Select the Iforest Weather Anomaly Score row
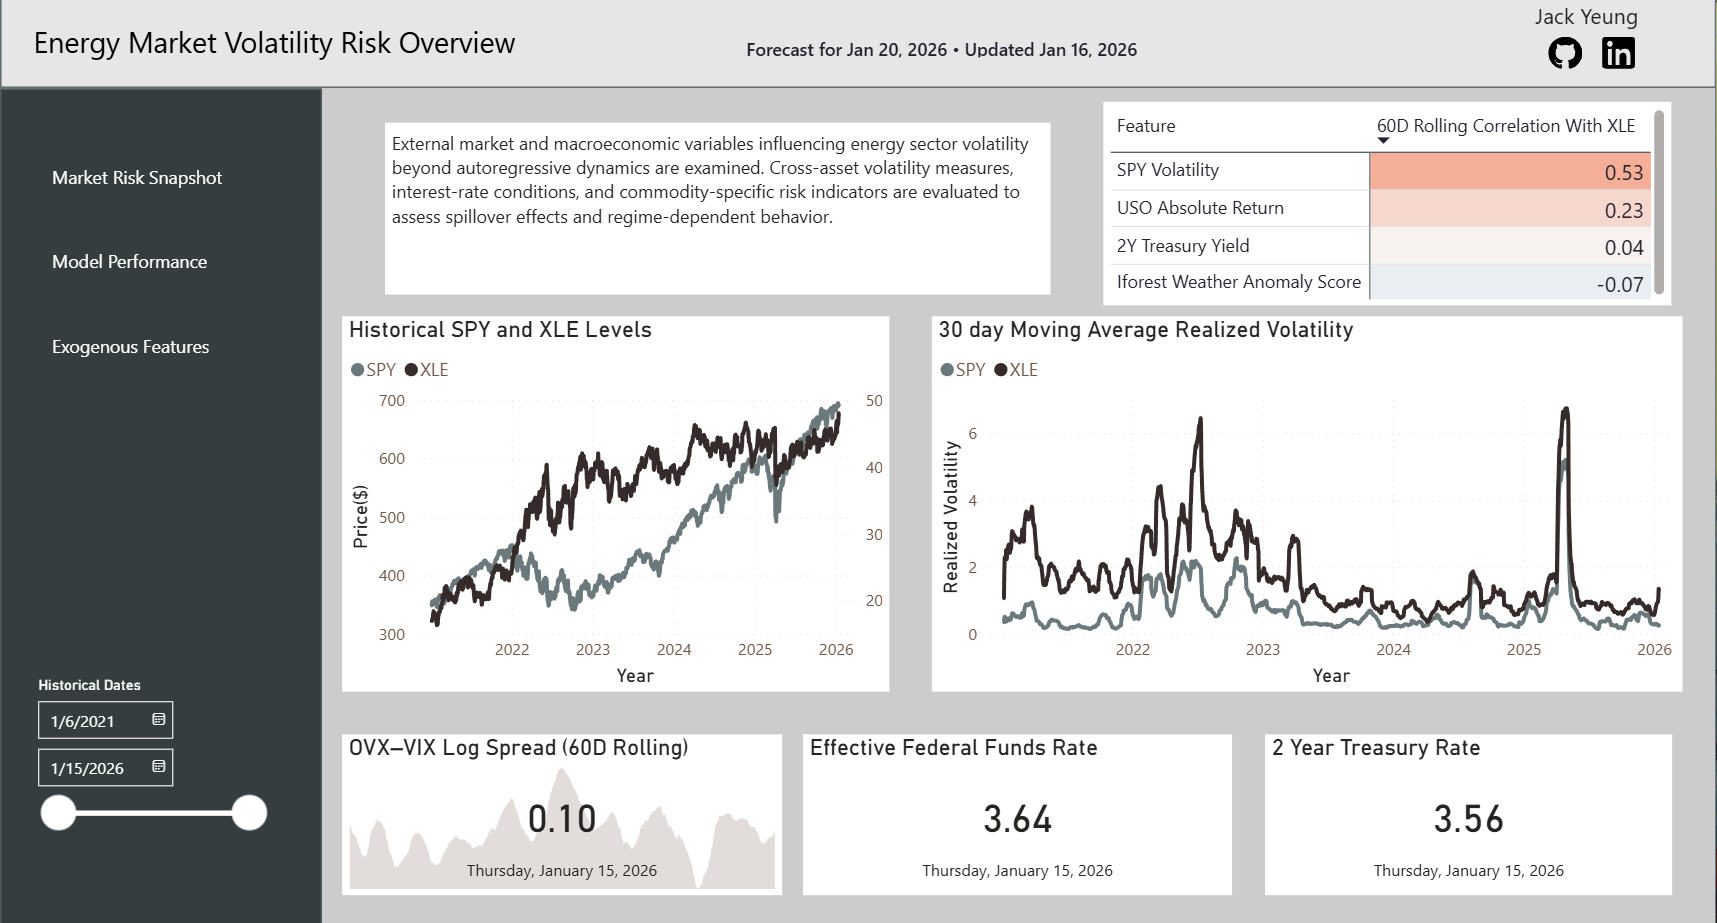This screenshot has height=923, width=1717. [1380, 282]
